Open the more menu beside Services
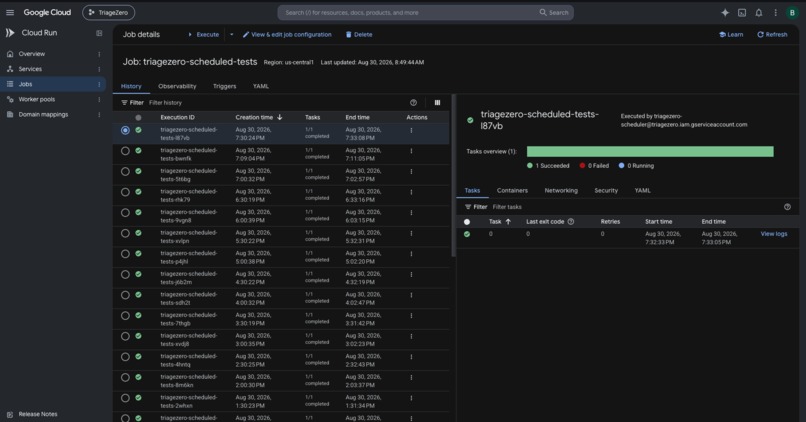The width and height of the screenshot is (806, 422). point(99,69)
